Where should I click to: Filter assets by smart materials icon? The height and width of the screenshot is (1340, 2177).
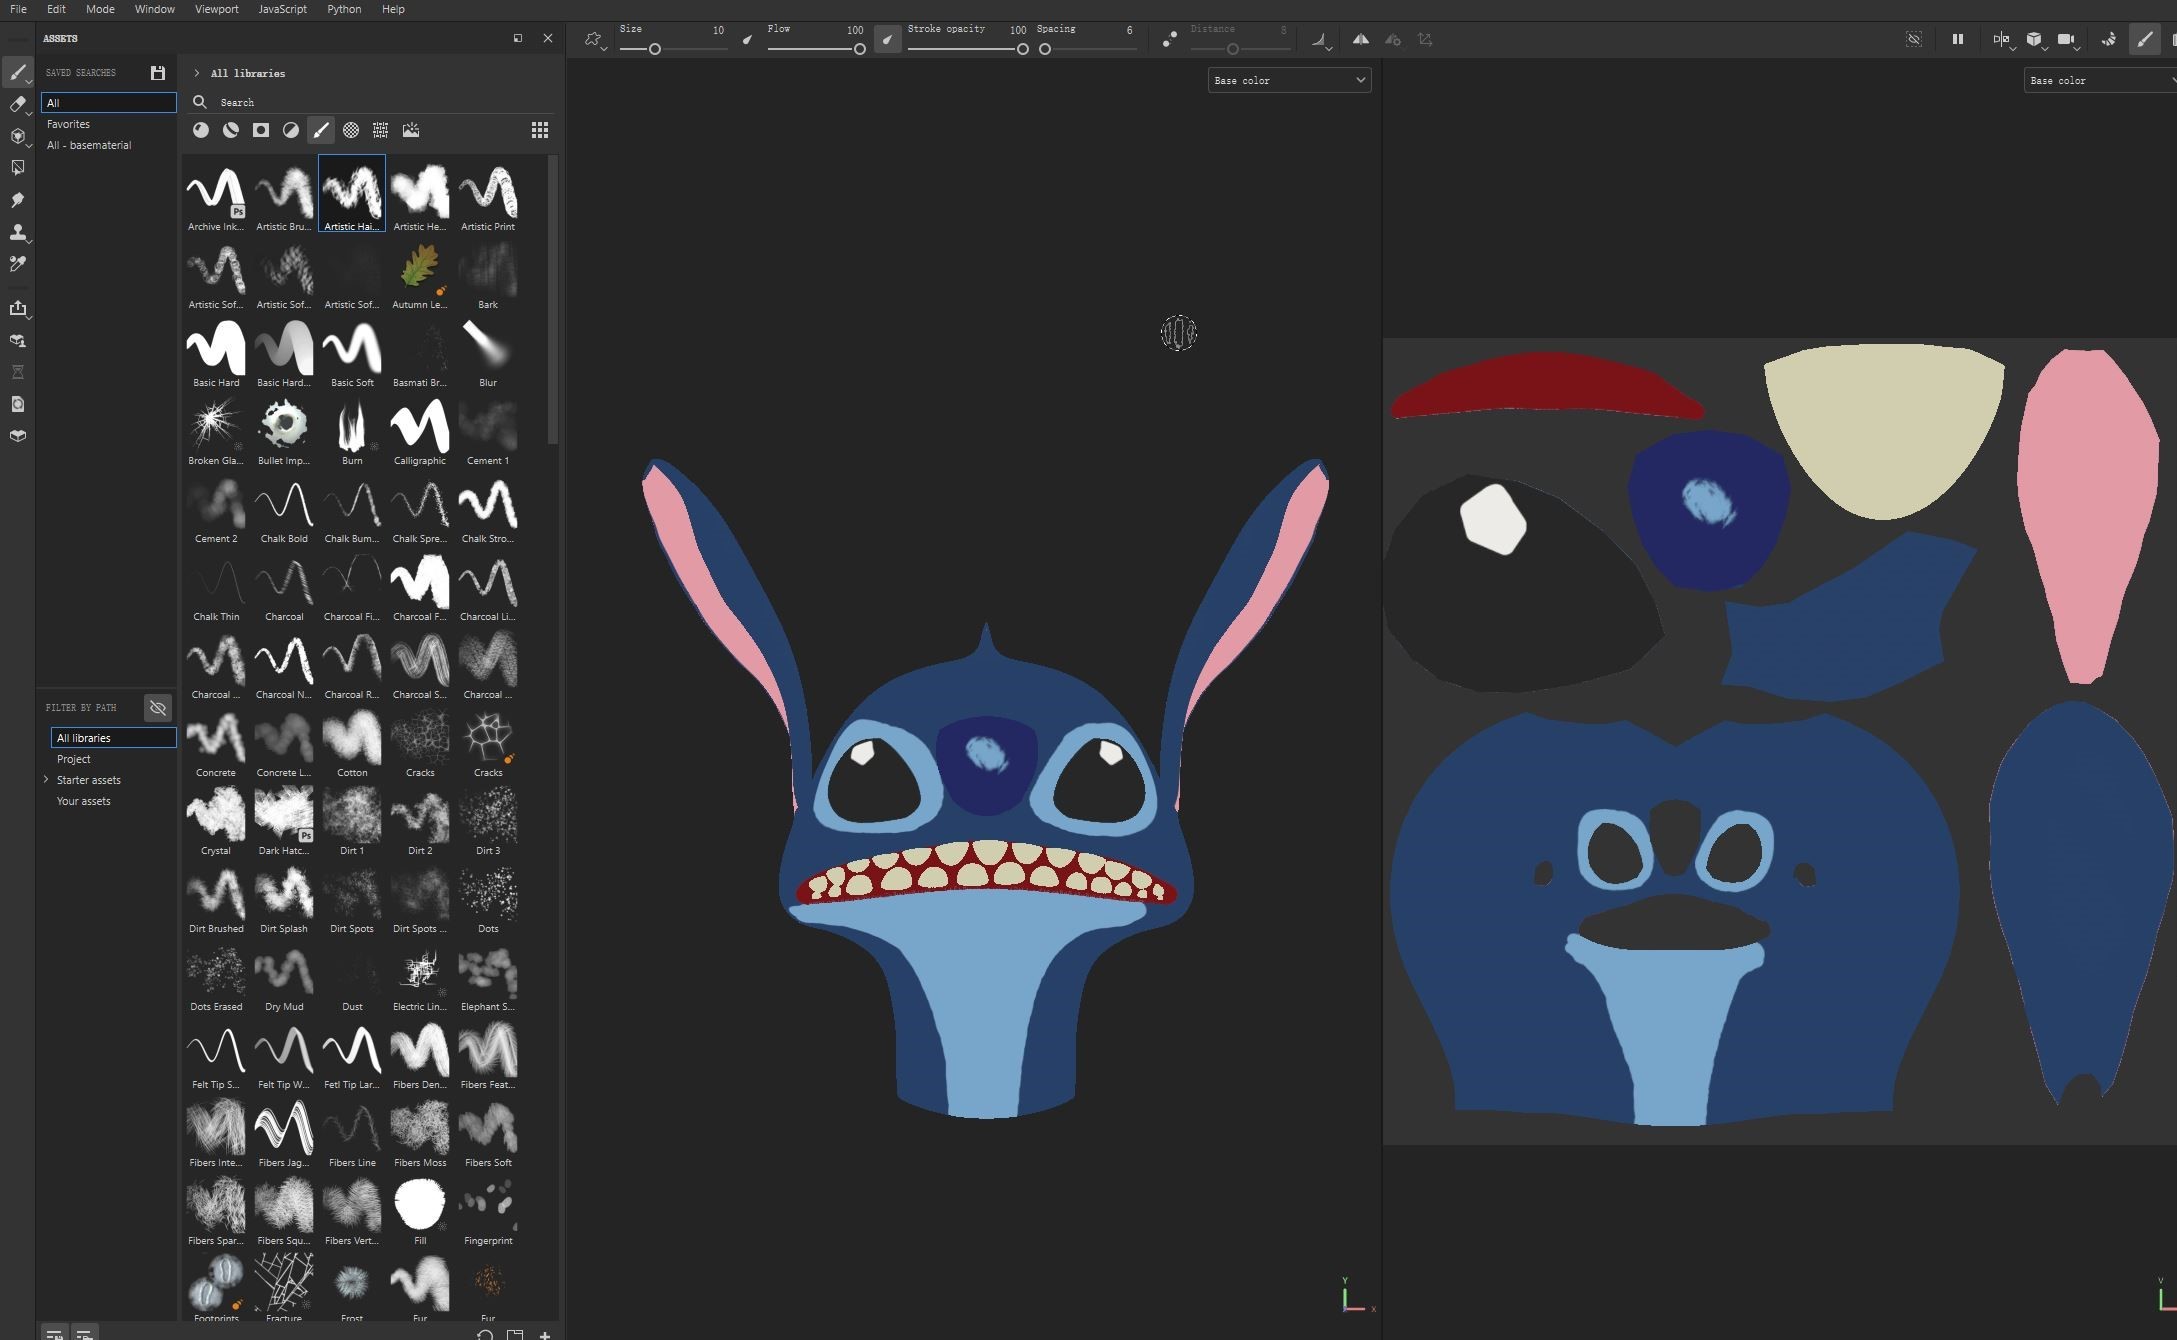click(x=230, y=130)
